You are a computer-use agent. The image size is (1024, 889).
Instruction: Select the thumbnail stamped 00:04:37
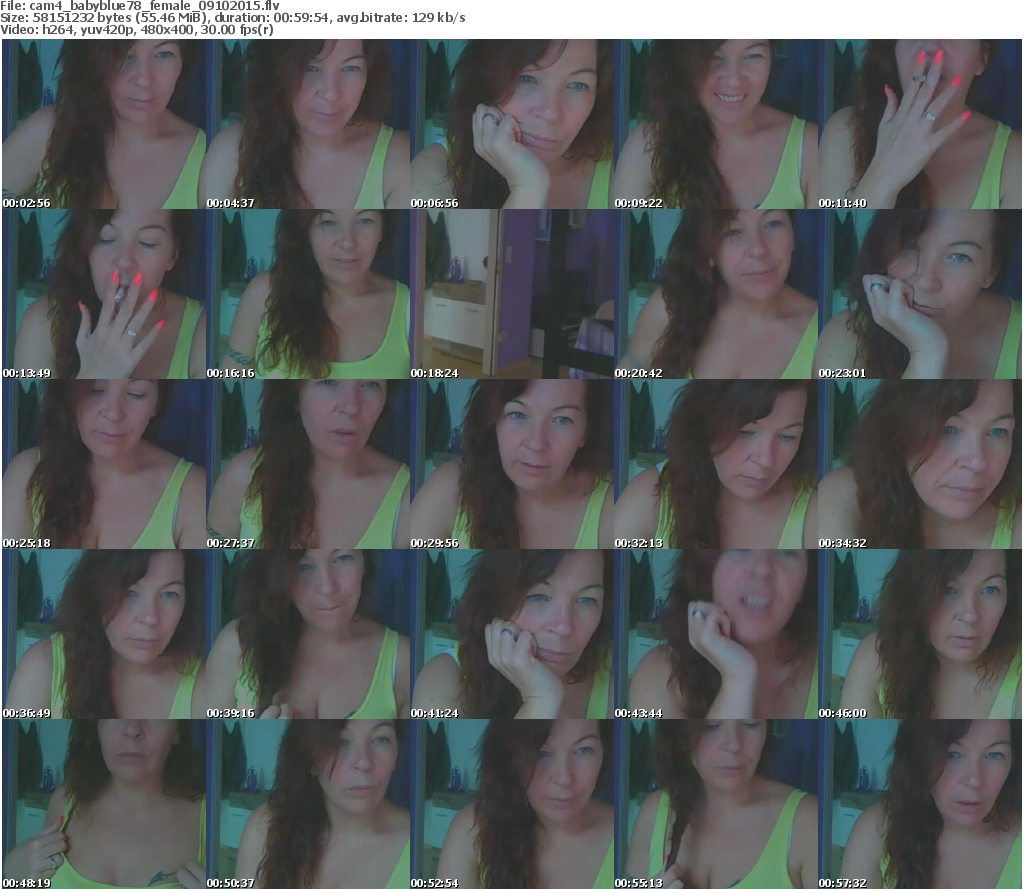pos(308,124)
